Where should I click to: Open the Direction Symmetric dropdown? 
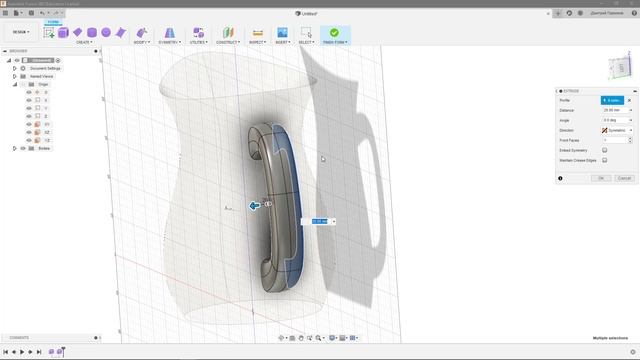(x=617, y=130)
